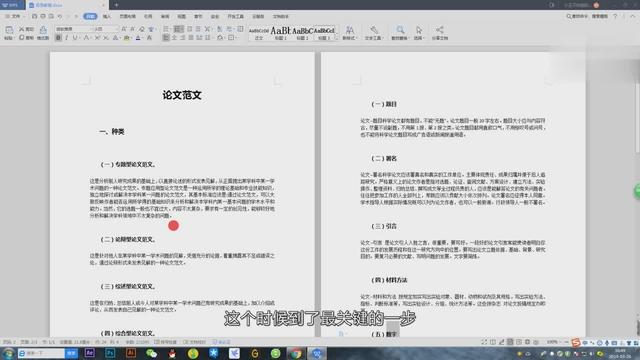Collapse the ribbon with the chevron

point(633,16)
